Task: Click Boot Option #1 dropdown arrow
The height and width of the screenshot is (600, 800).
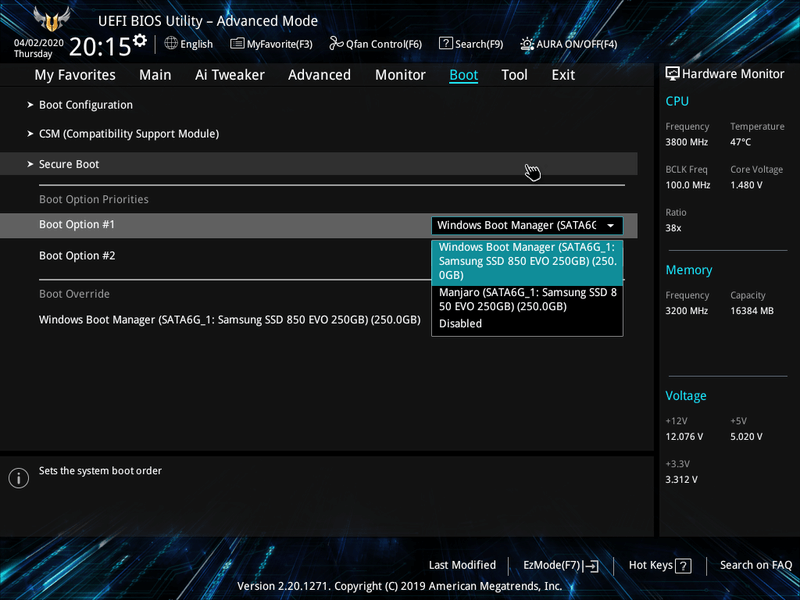Action: coord(610,226)
